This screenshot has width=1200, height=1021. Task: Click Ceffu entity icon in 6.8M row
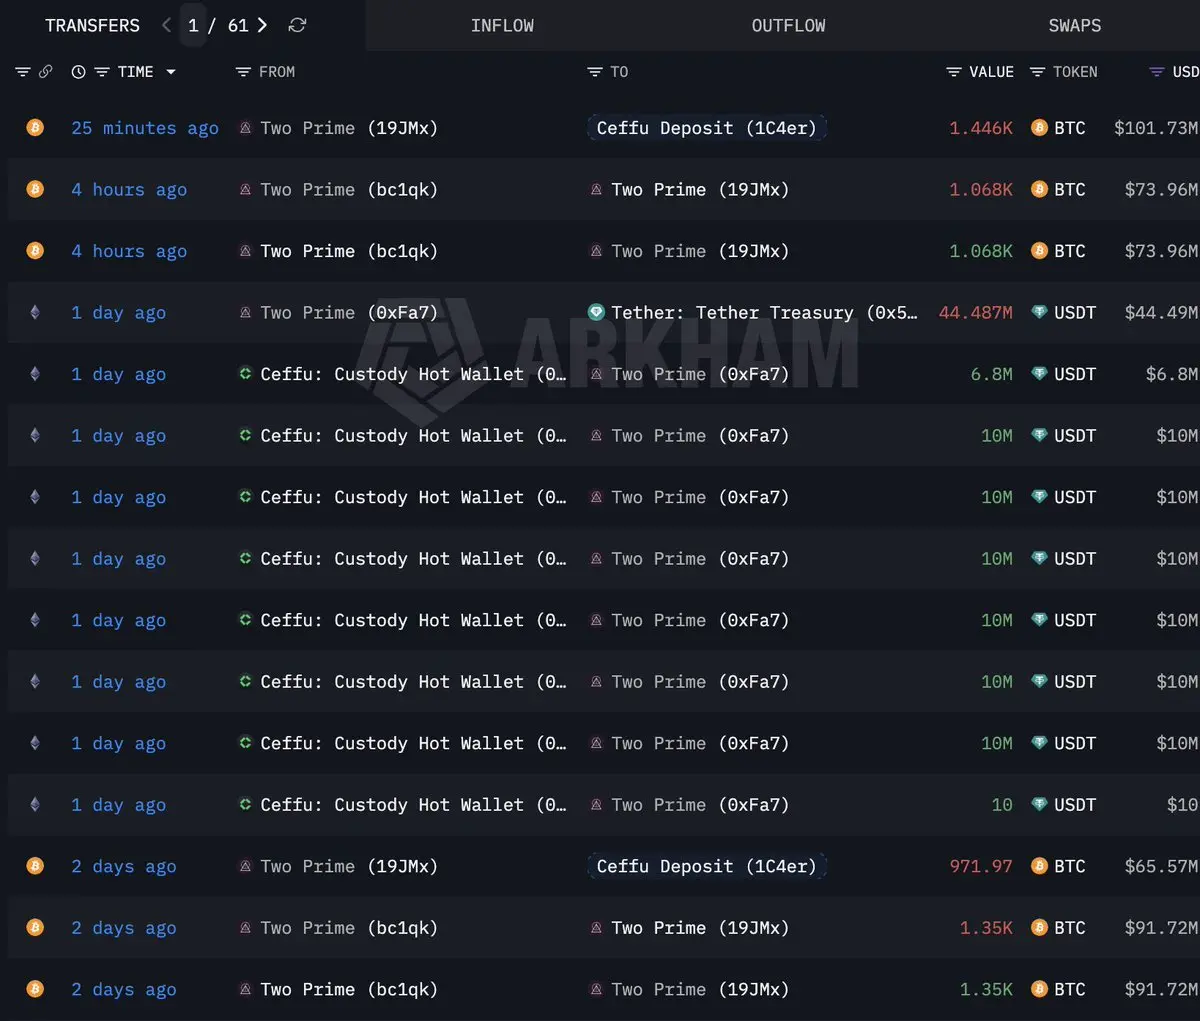tap(245, 373)
